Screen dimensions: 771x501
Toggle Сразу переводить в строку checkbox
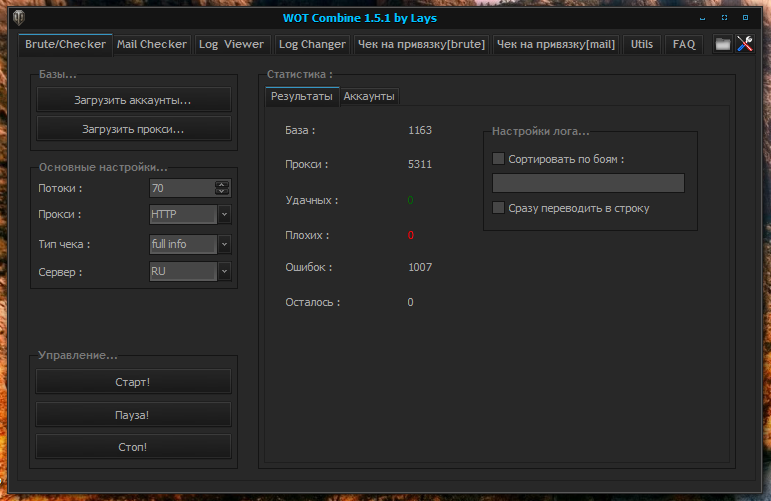pos(498,207)
